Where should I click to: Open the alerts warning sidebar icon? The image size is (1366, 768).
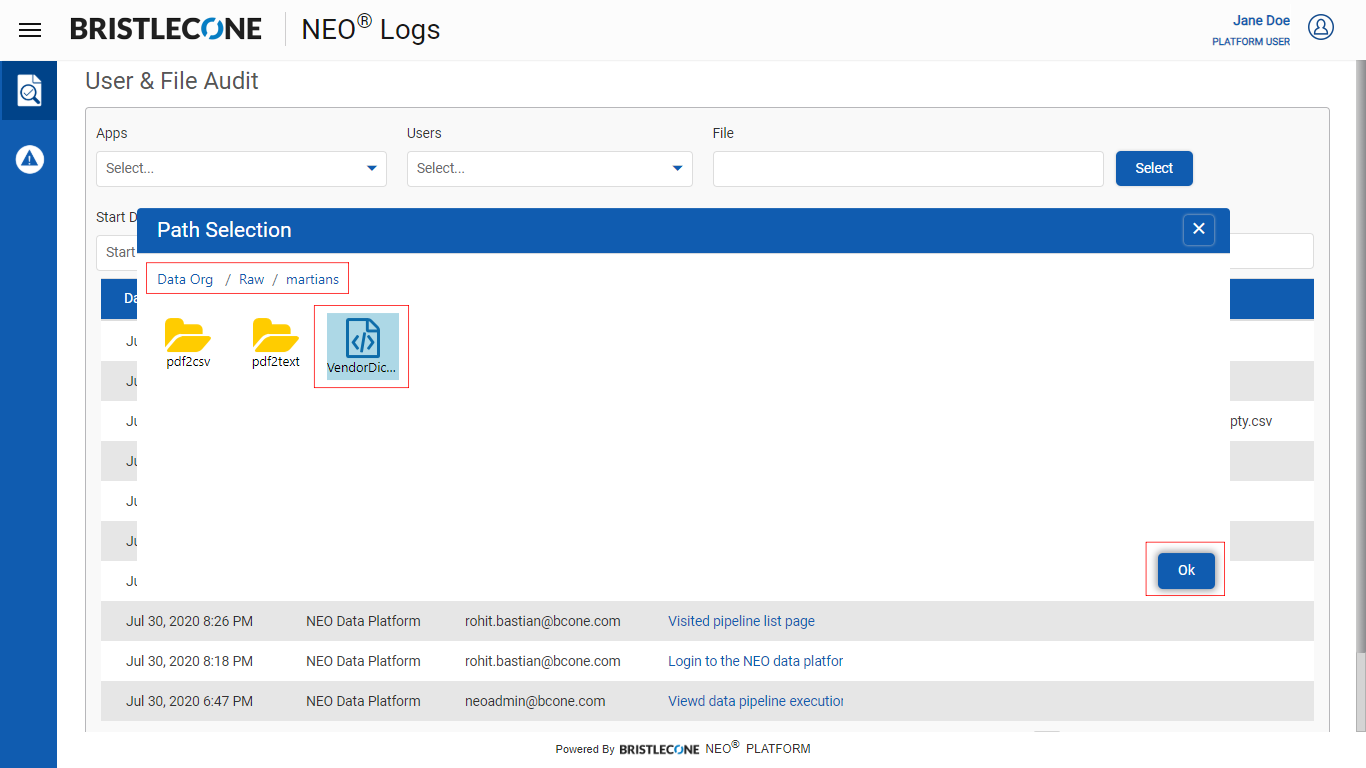click(x=29, y=158)
